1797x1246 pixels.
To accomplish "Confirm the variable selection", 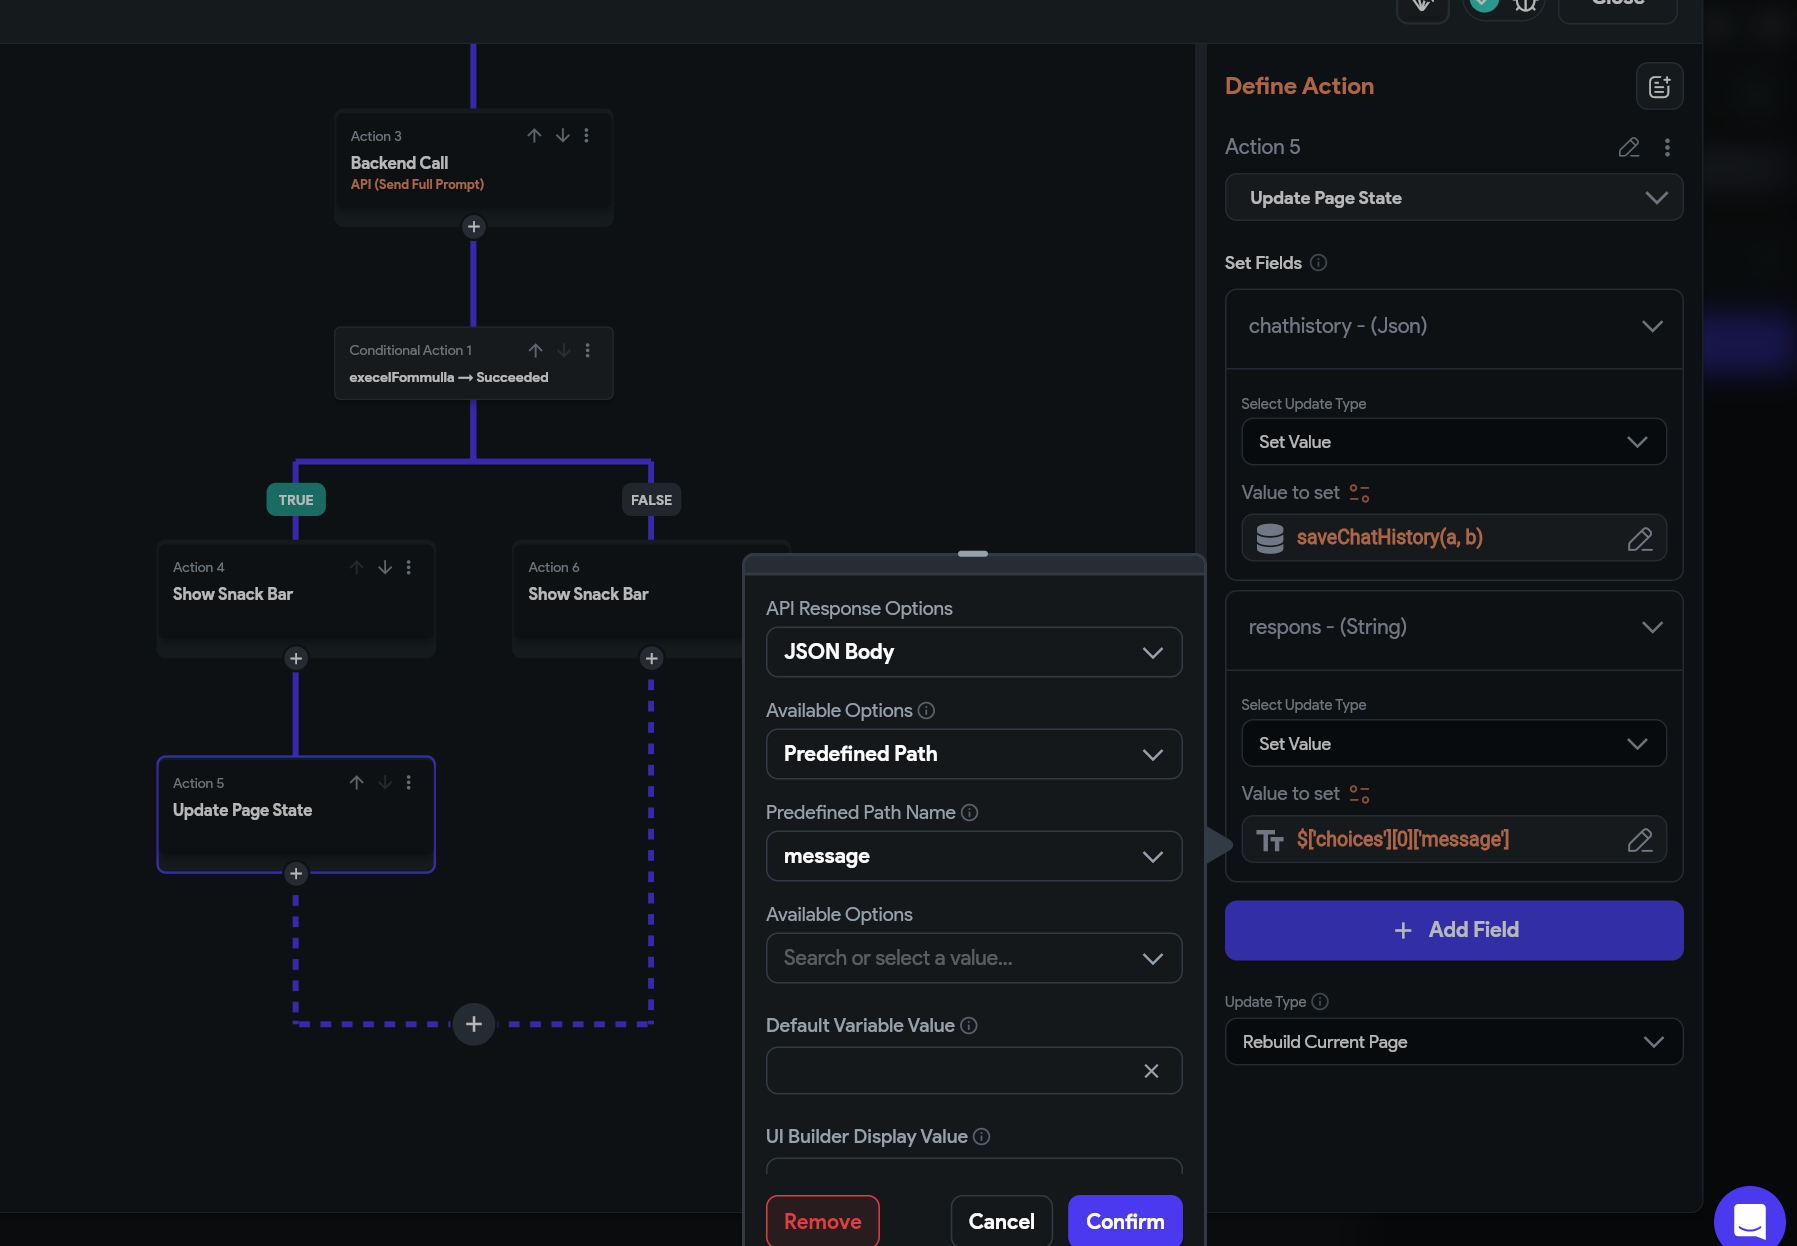I will click(1125, 1221).
